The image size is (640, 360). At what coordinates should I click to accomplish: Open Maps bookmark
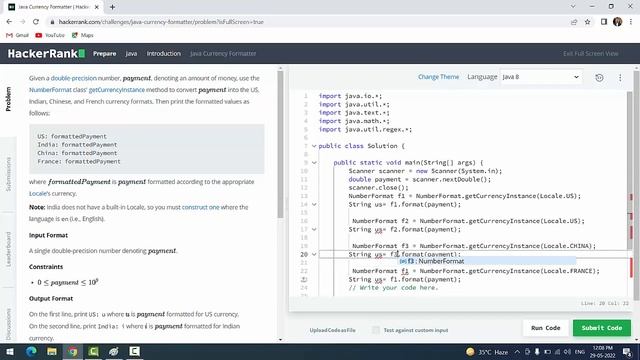[83, 35]
